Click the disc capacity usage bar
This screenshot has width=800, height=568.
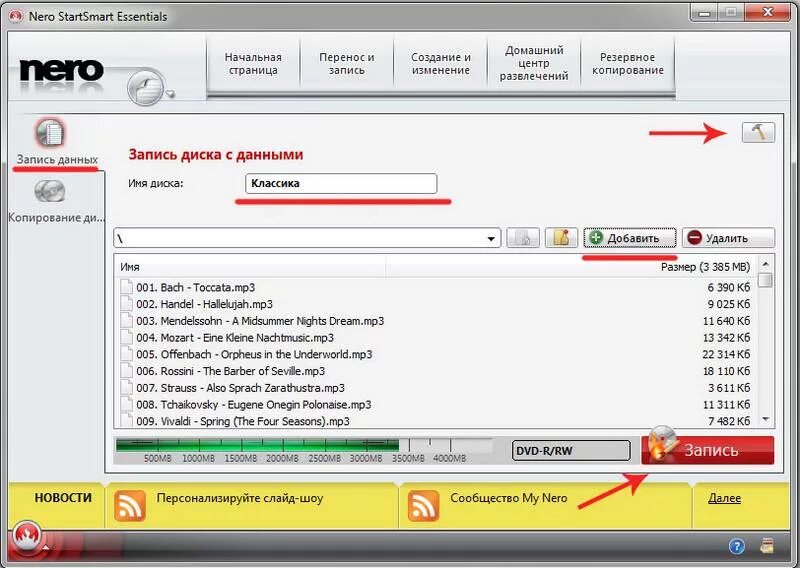(304, 445)
